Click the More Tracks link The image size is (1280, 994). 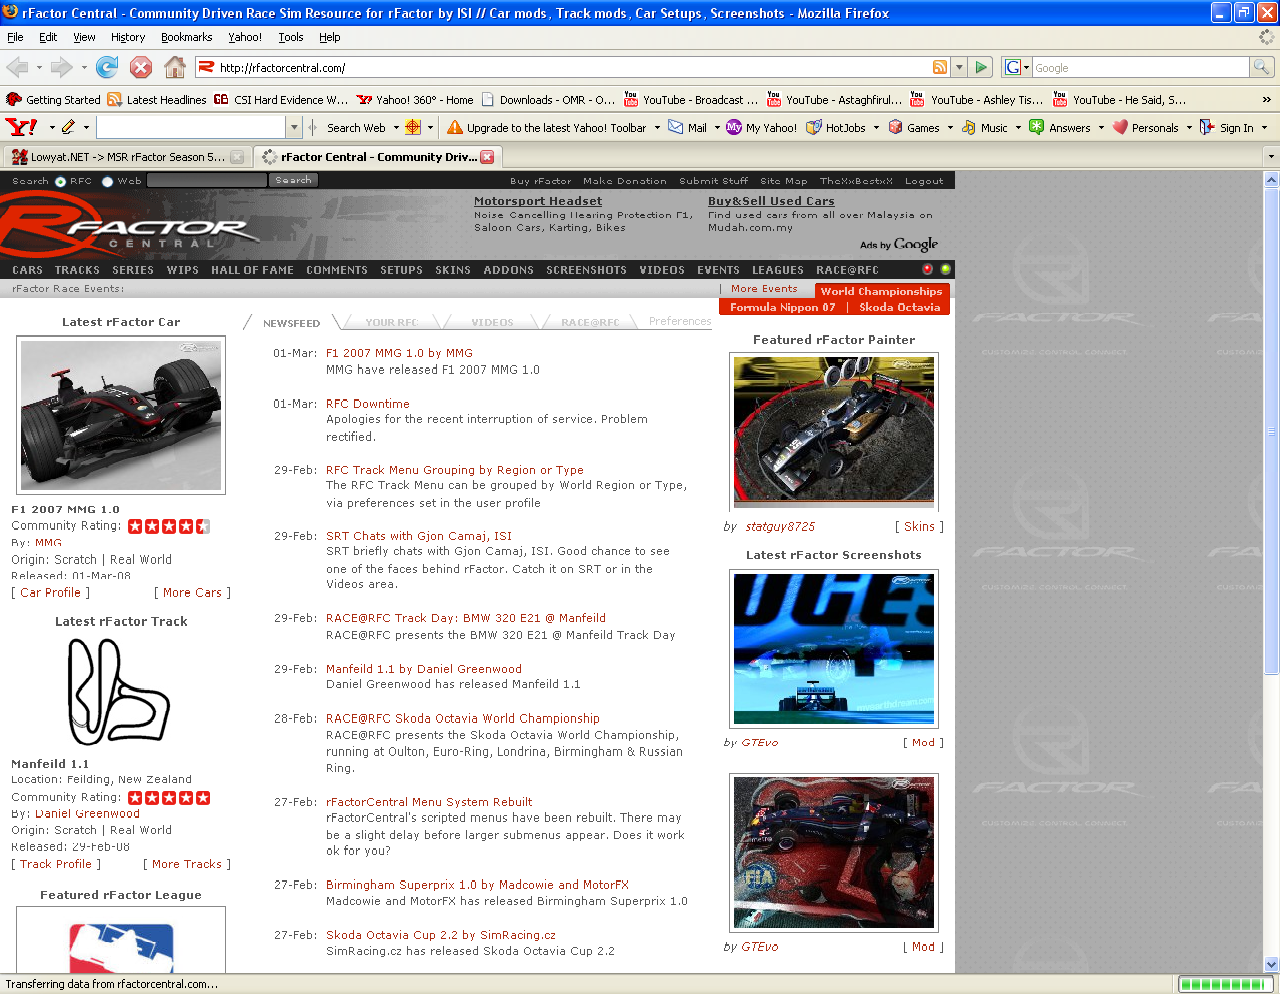click(187, 864)
